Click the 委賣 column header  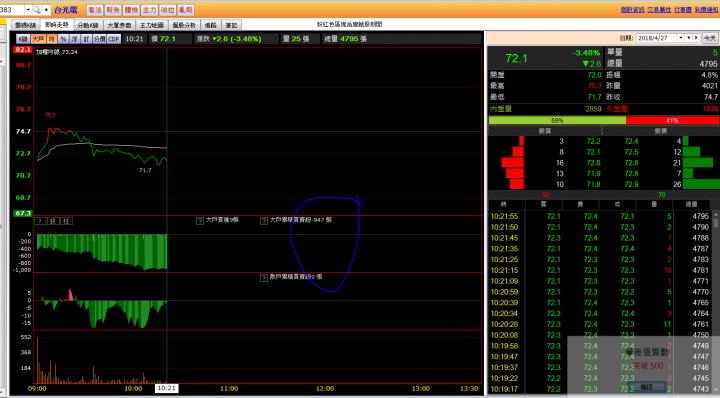(661, 131)
